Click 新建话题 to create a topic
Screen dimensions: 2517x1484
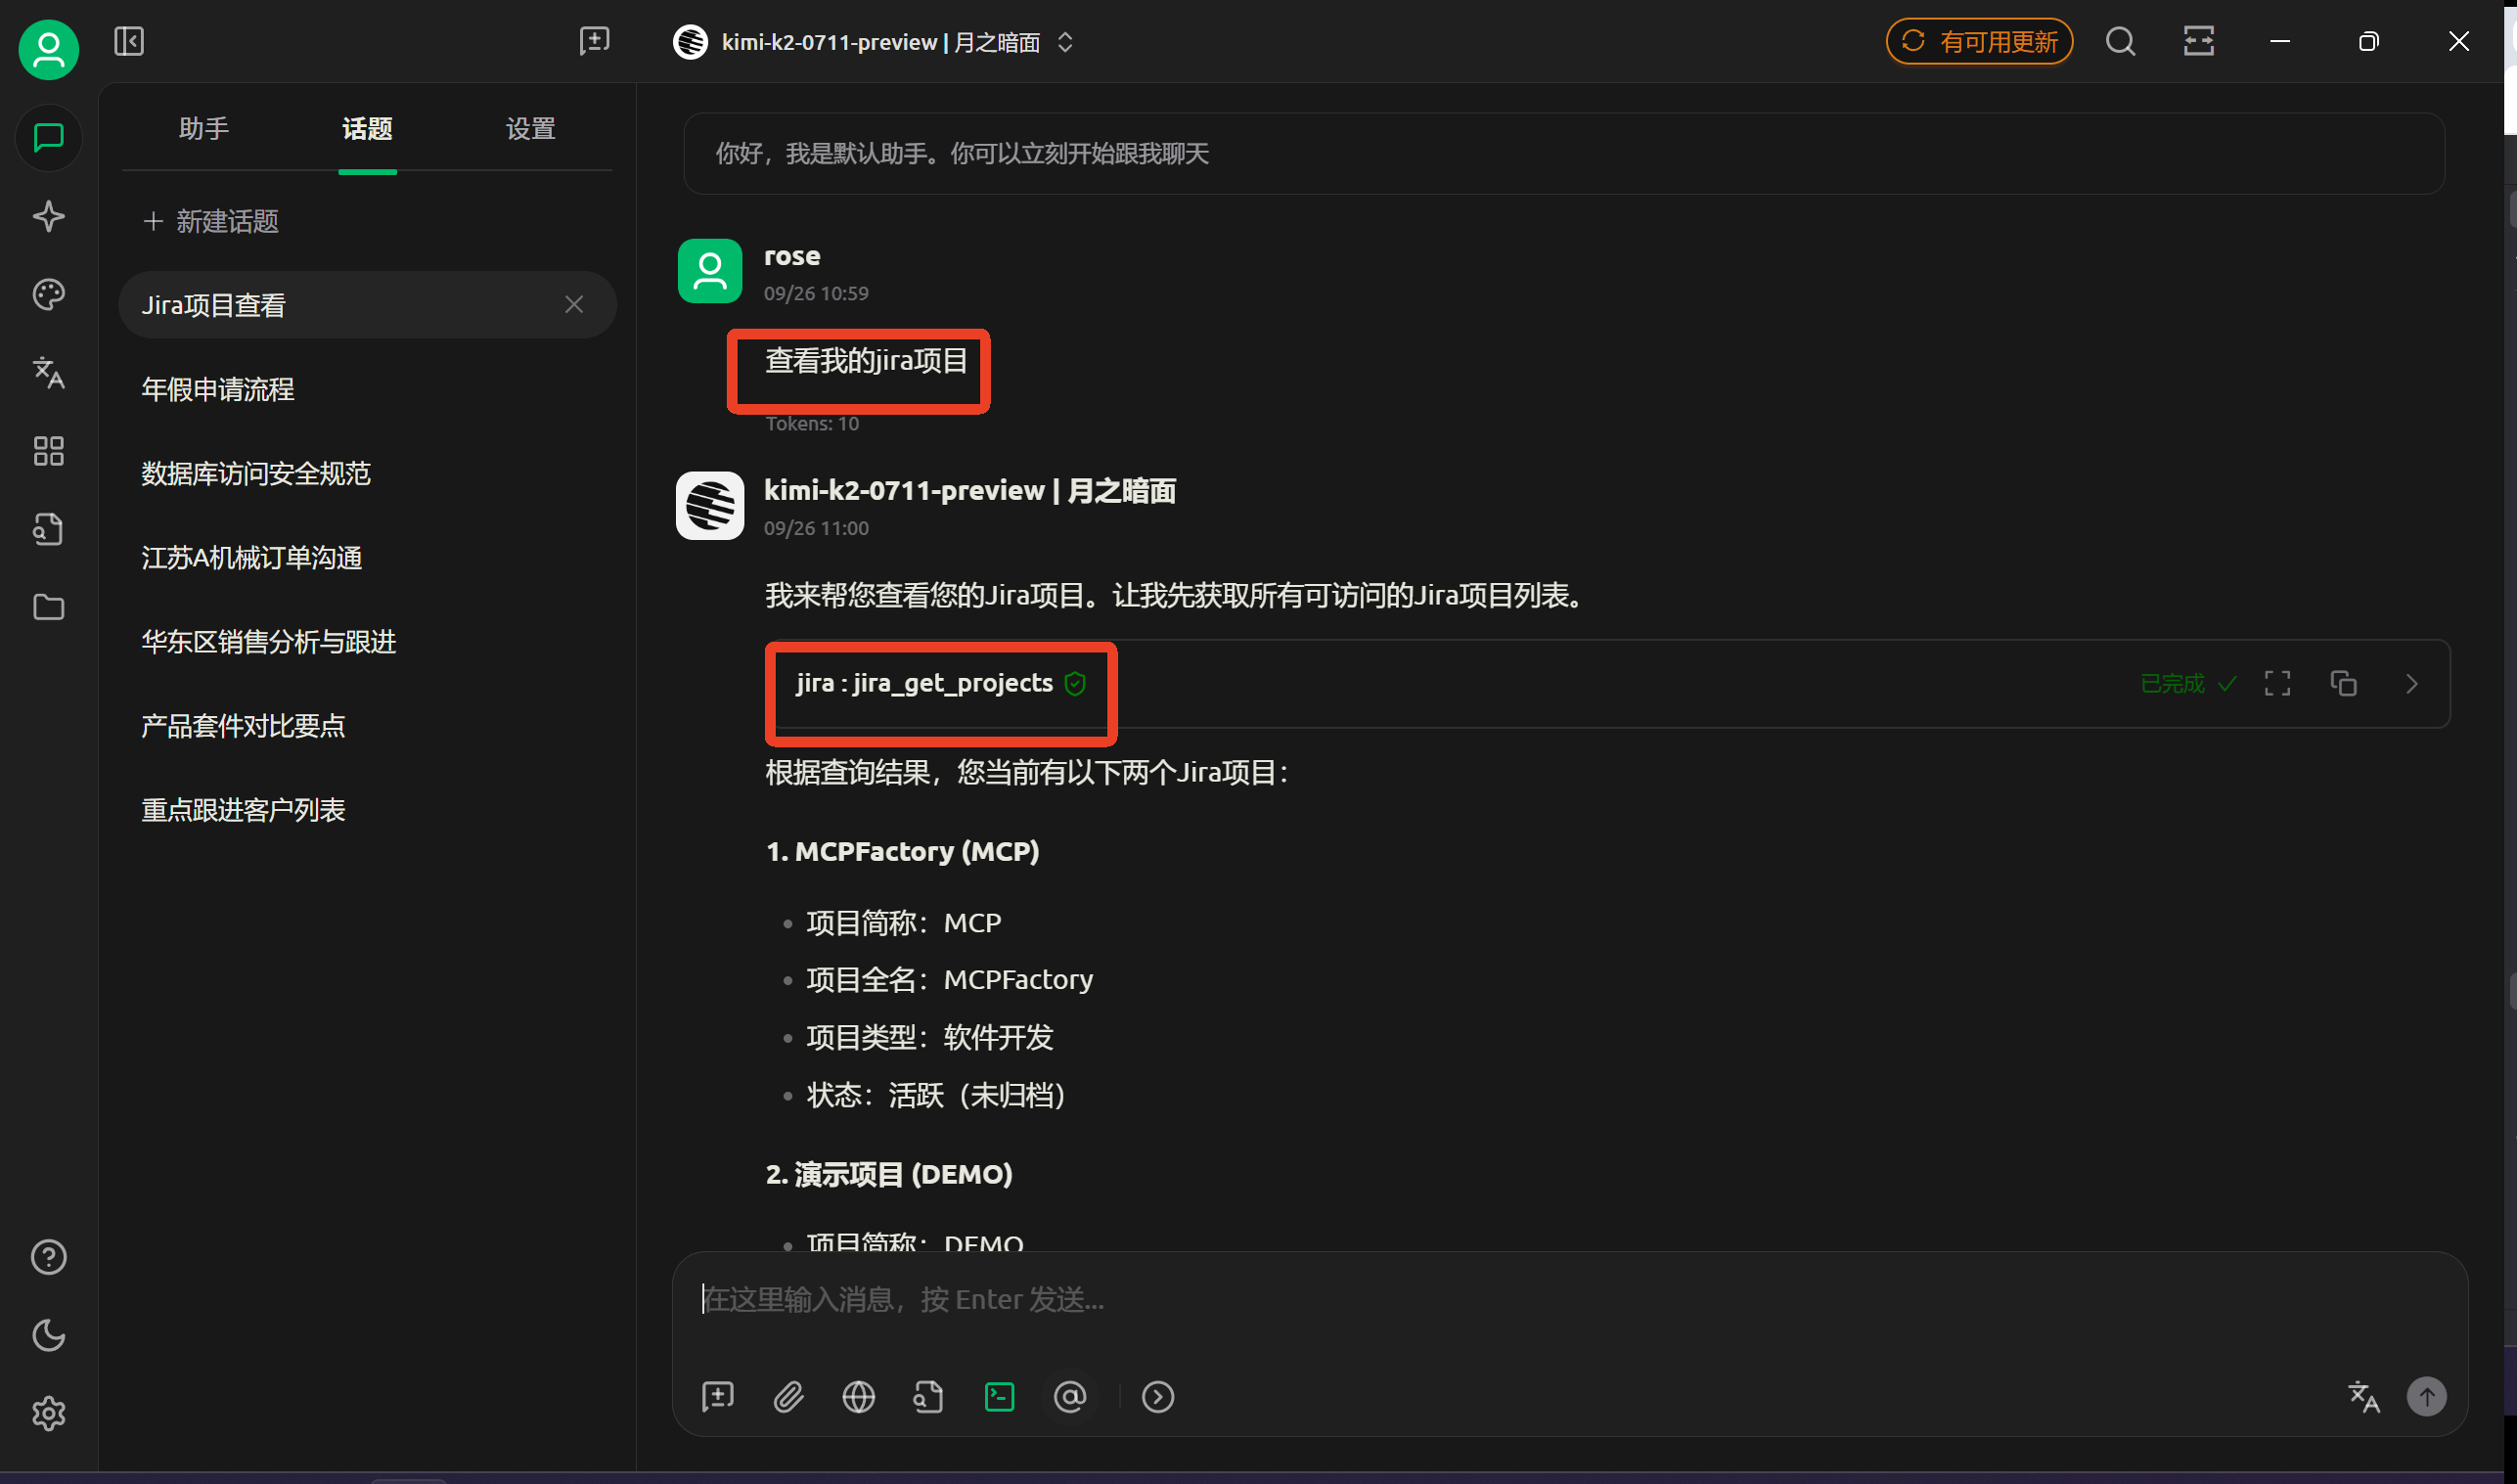click(211, 221)
